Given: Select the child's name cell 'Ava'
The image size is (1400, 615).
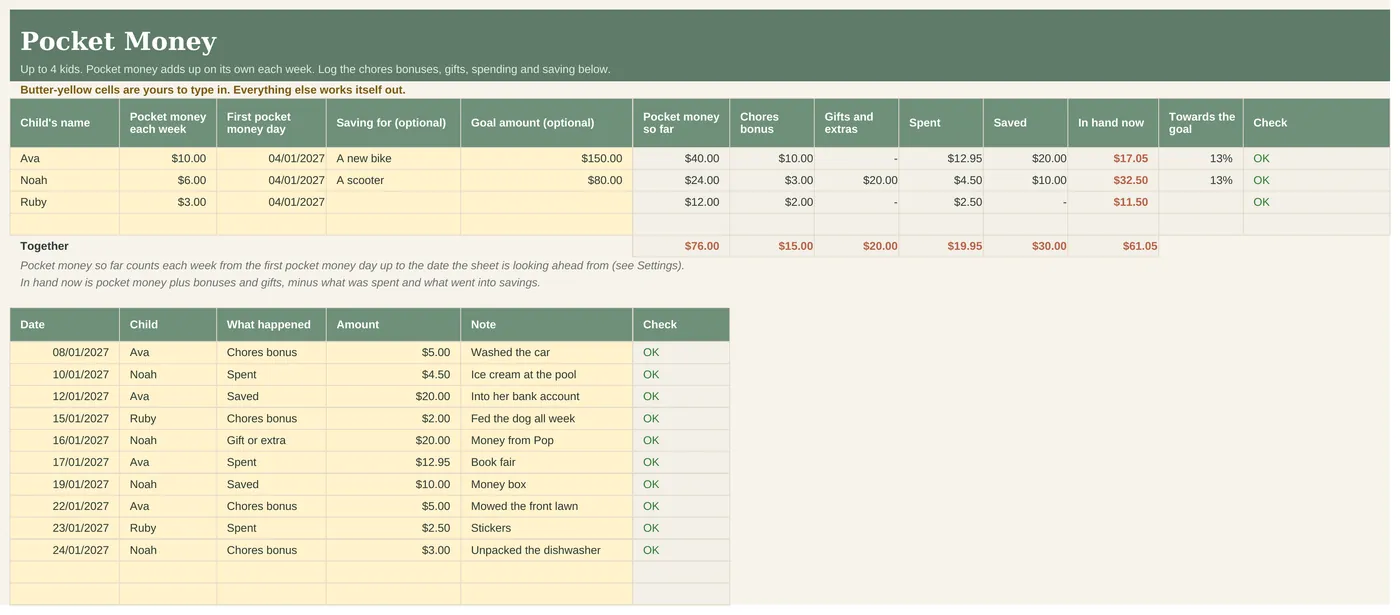Looking at the screenshot, I should point(65,158).
